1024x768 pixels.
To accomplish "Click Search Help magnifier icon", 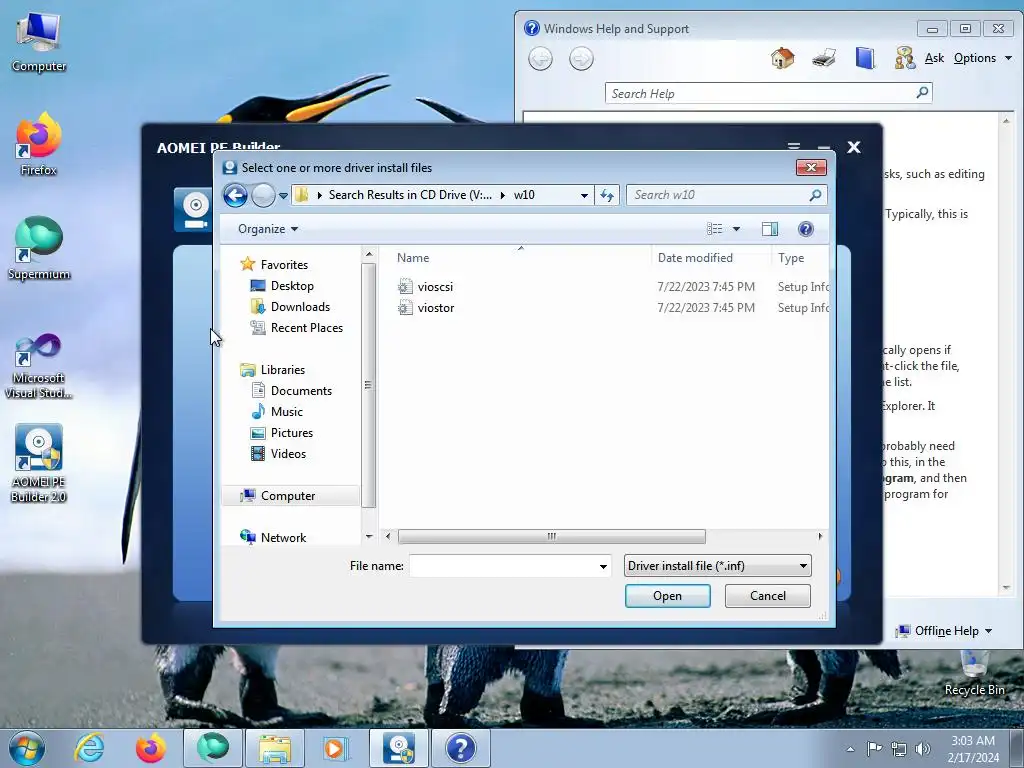I will pos(922,93).
